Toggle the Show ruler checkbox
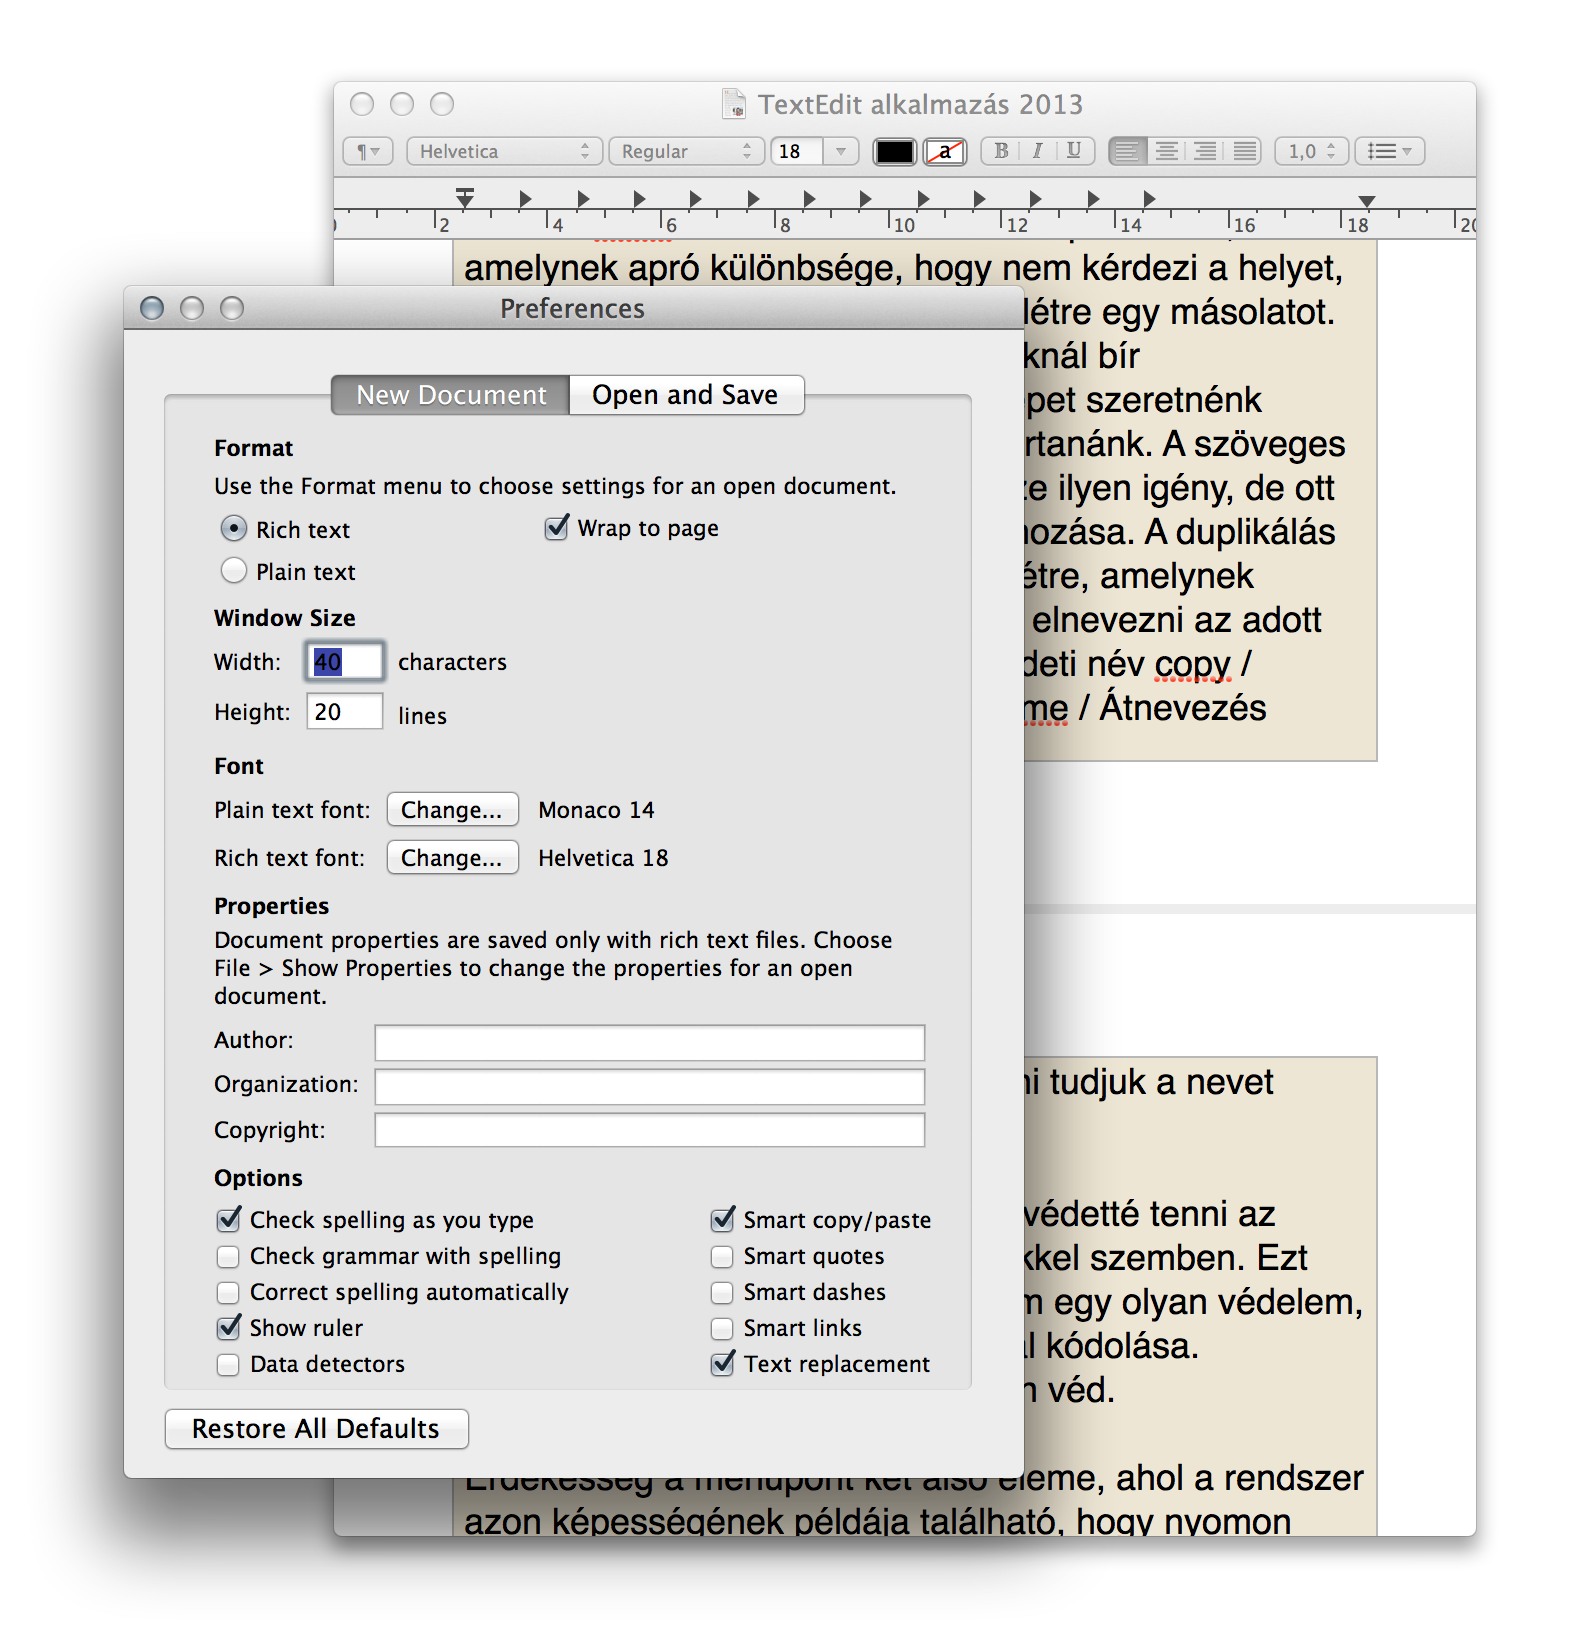Screen dimensions: 1592x1636 tap(229, 1327)
